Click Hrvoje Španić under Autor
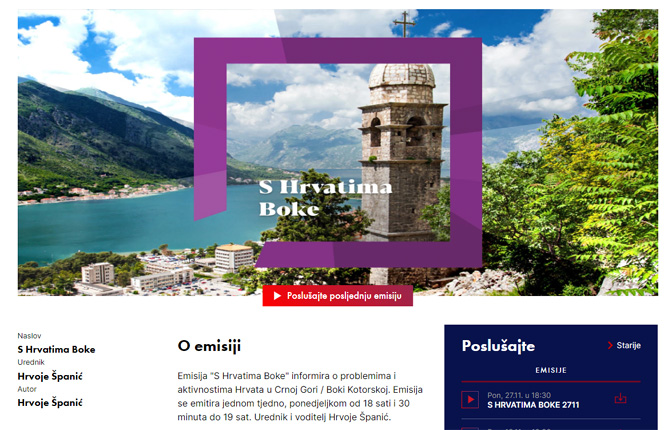Viewport: 672px width, 430px height. point(50,403)
